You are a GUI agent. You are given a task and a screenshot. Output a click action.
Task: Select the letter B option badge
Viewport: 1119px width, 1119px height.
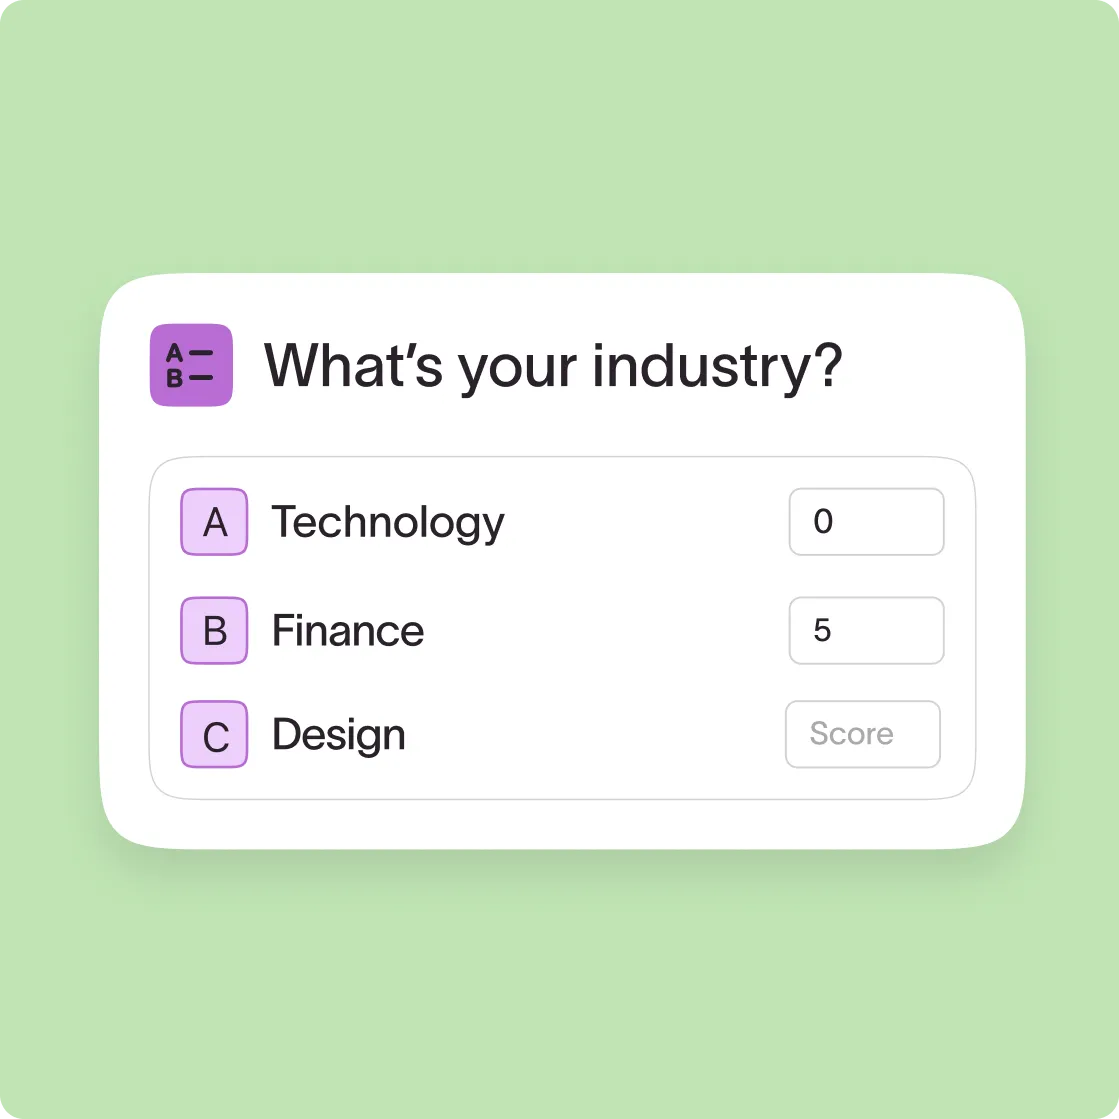coord(213,630)
